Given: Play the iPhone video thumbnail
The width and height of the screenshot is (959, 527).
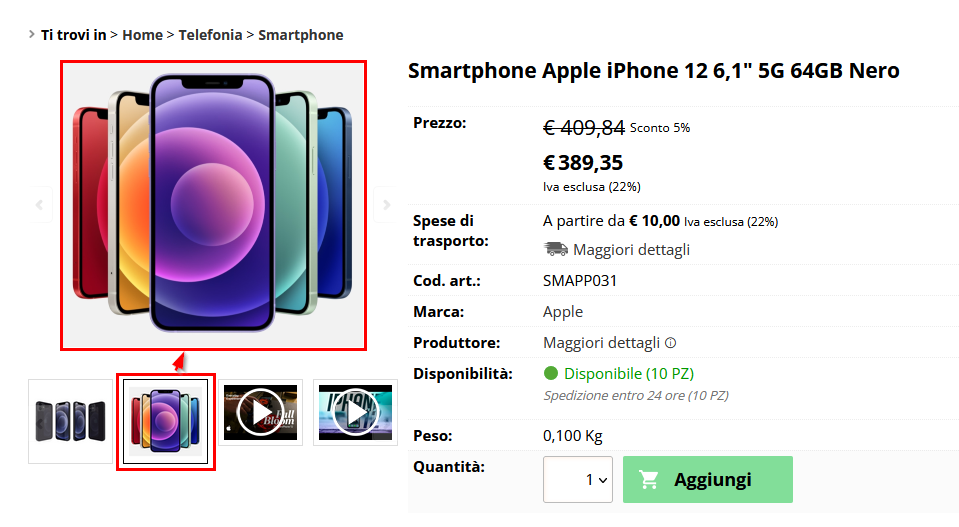Looking at the screenshot, I should (x=355, y=413).
